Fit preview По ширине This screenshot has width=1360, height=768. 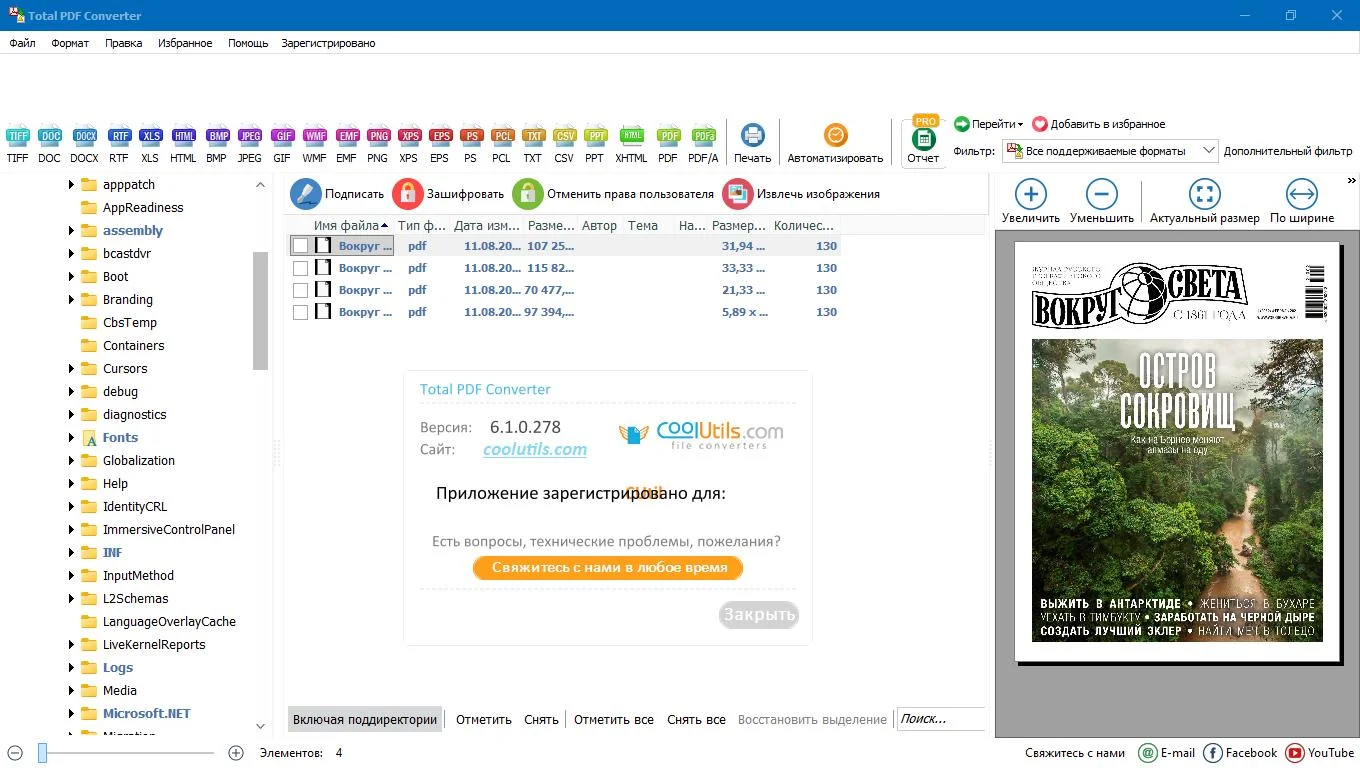[x=1302, y=201]
